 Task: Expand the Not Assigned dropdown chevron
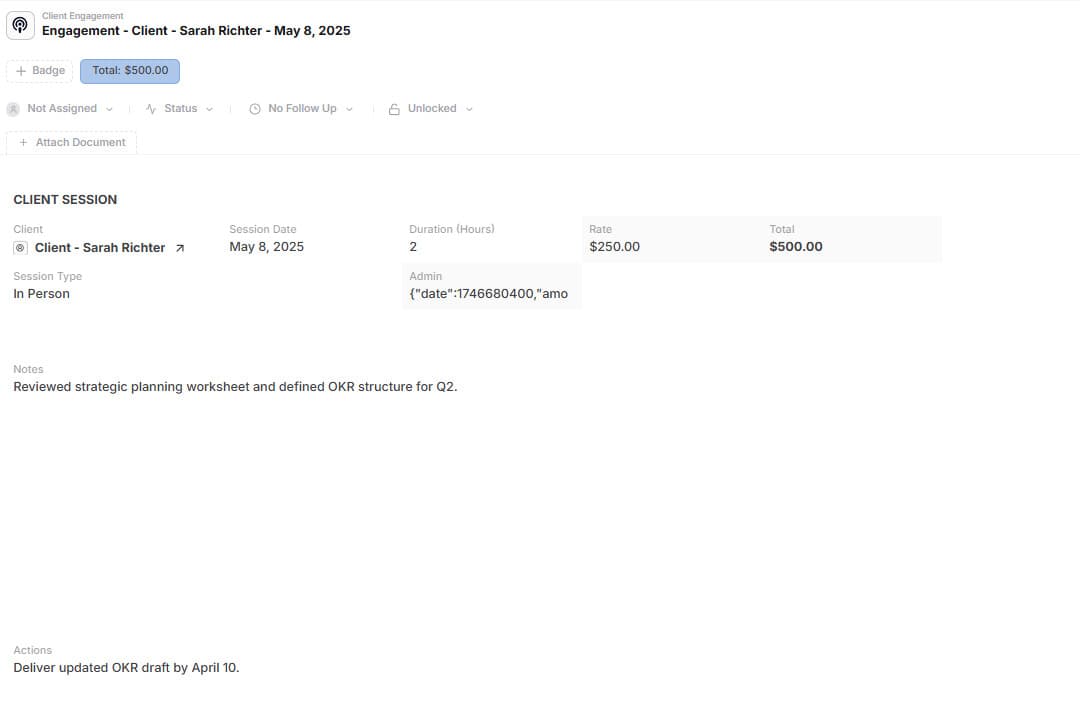tap(110, 109)
